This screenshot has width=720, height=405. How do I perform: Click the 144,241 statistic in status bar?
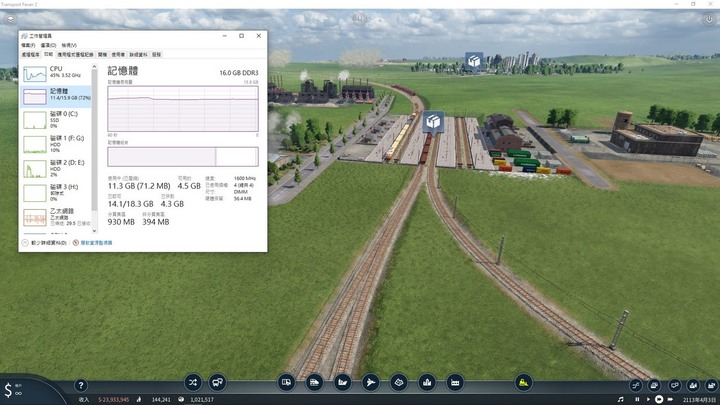[x=161, y=400]
